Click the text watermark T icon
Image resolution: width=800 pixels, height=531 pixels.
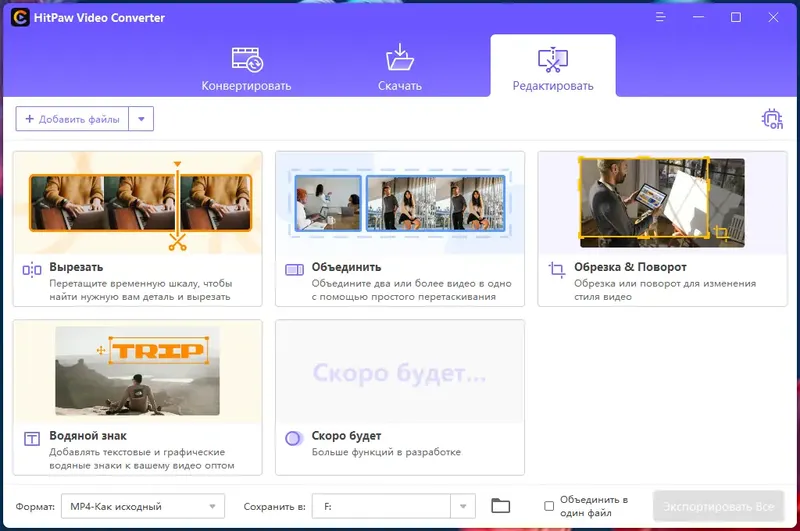tap(32, 439)
